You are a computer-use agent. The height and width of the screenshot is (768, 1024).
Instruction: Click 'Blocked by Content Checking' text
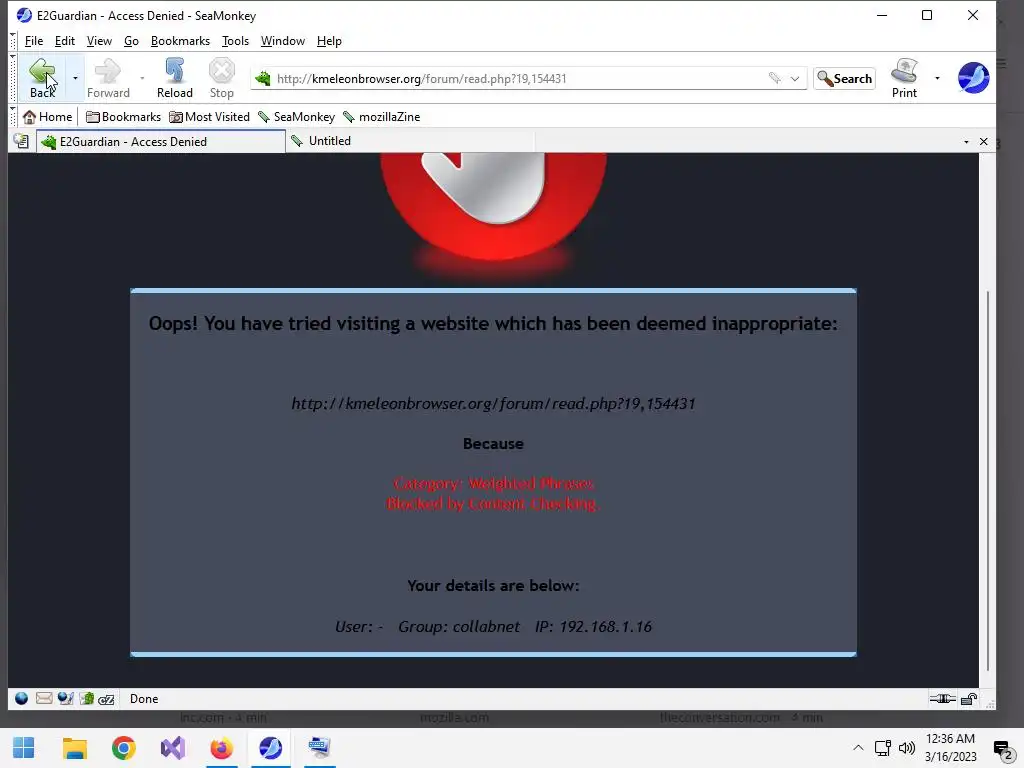click(493, 504)
